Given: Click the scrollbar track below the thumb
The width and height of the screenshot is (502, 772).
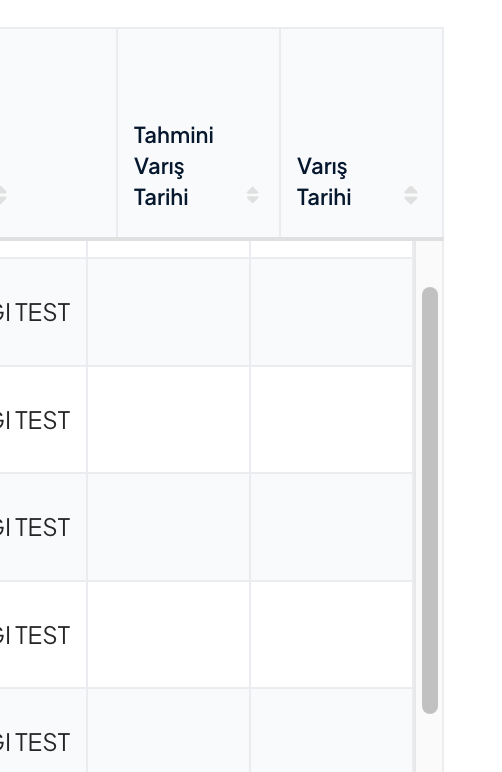Looking at the screenshot, I should (430, 743).
